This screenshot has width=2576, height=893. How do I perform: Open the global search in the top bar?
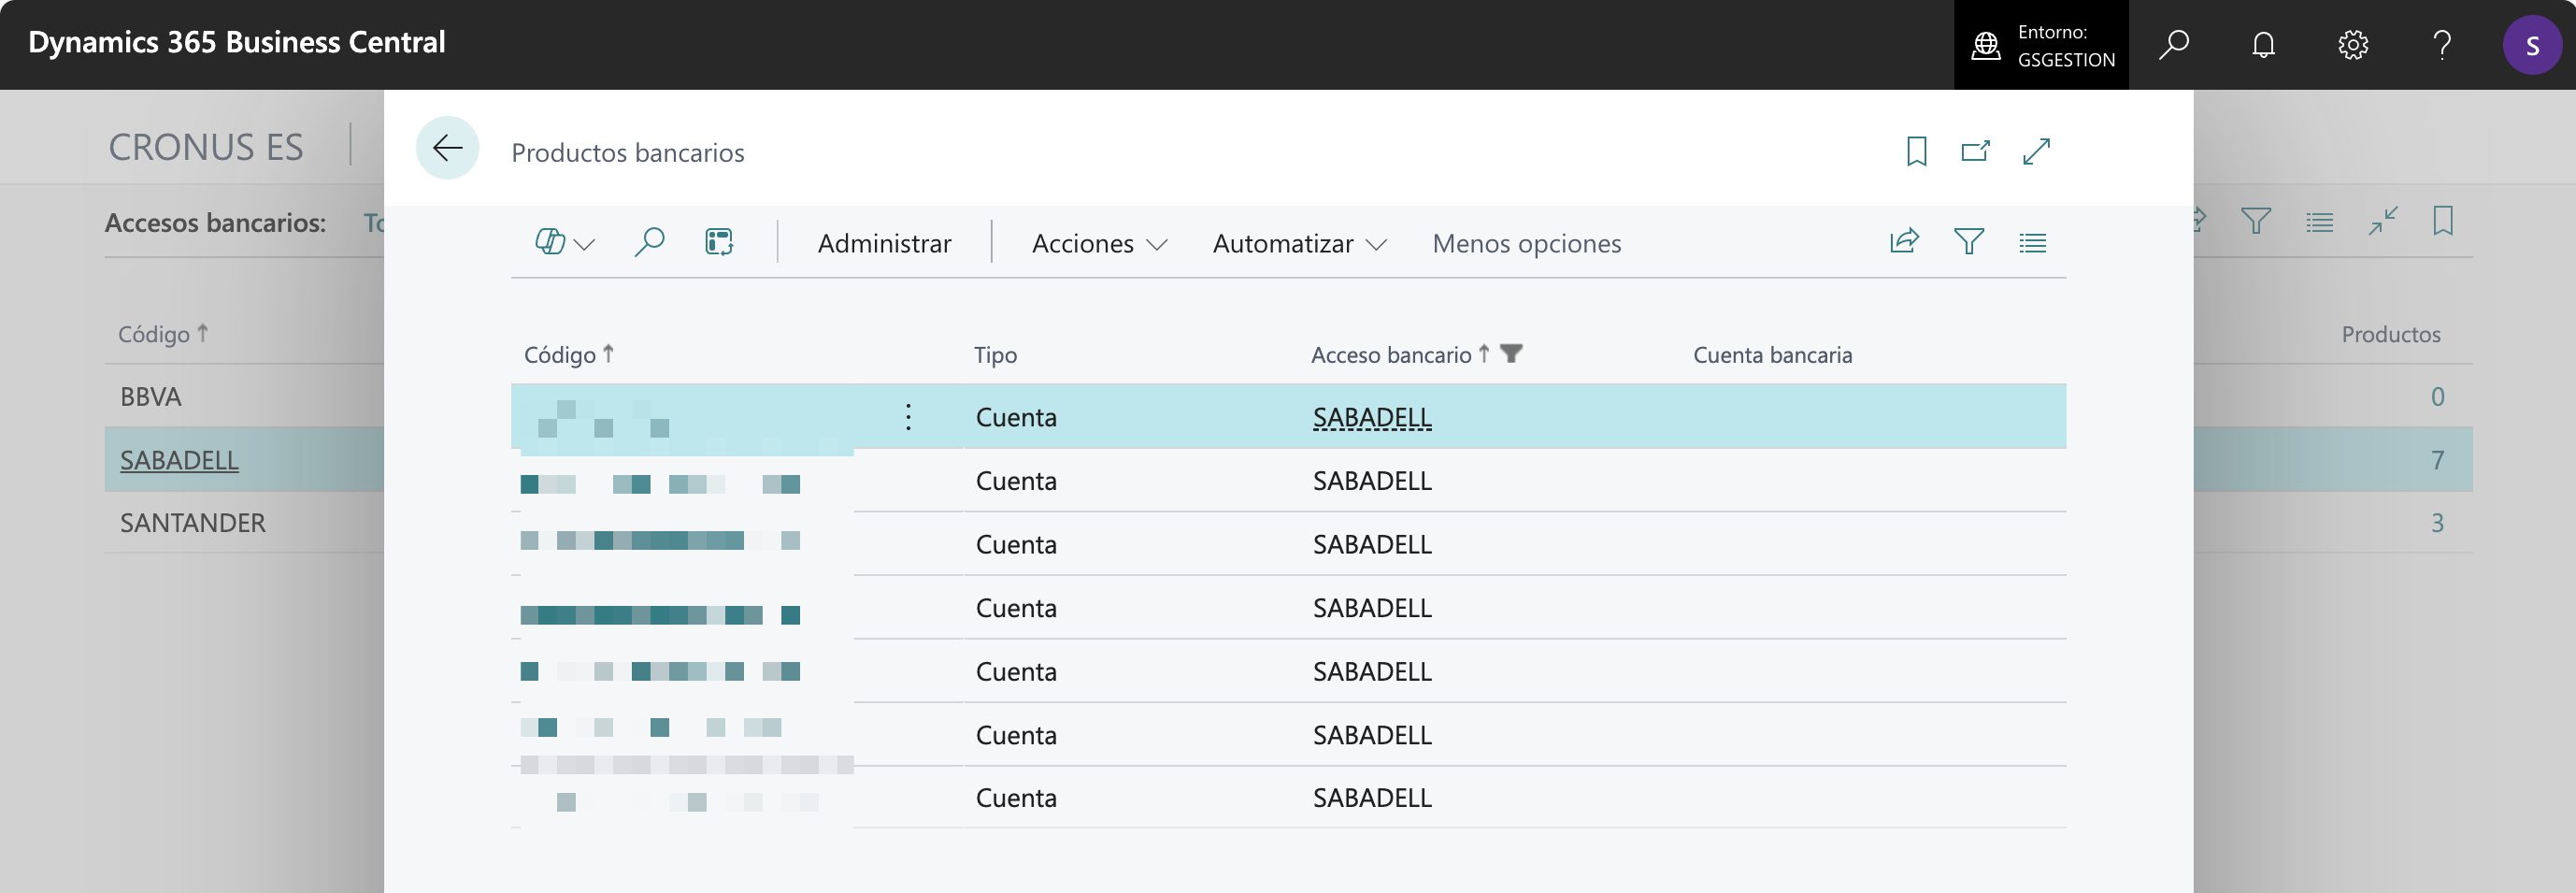coord(2173,45)
